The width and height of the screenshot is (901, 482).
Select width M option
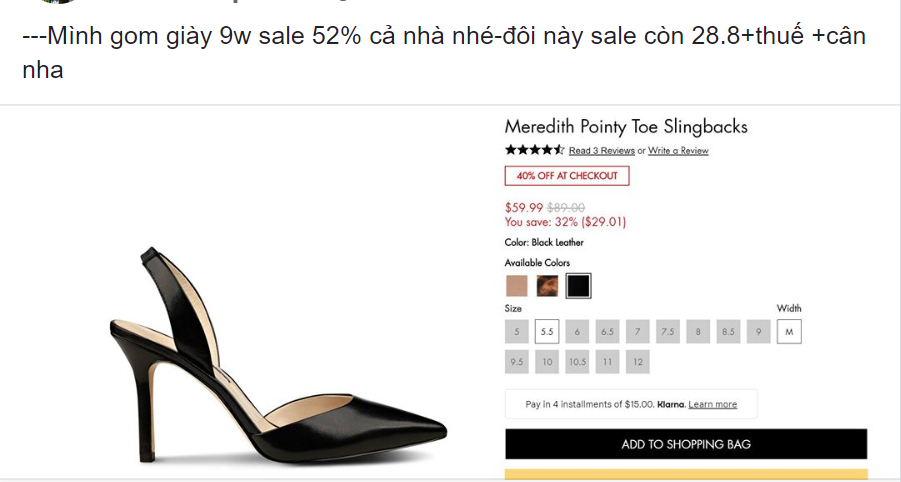789,332
